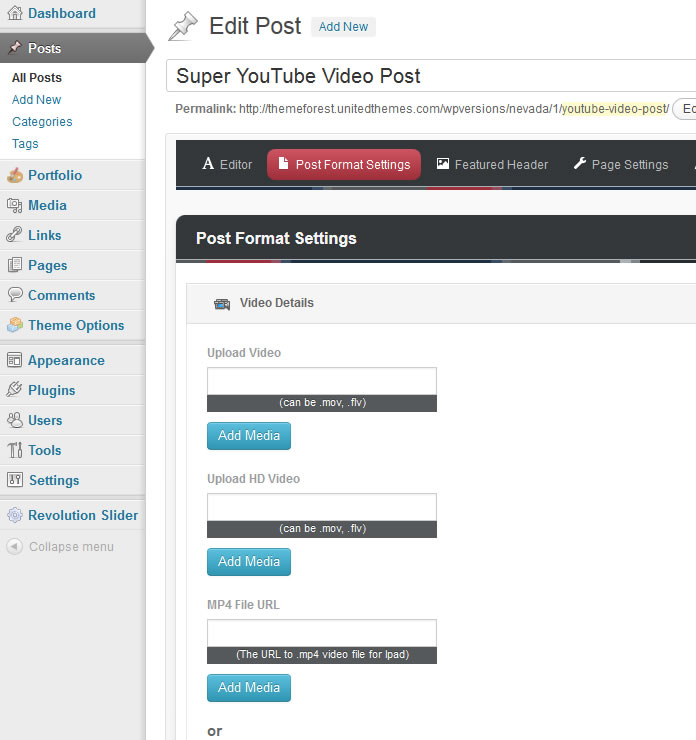Click Add New next to Edit Post
This screenshot has height=740, width=696.
click(343, 27)
